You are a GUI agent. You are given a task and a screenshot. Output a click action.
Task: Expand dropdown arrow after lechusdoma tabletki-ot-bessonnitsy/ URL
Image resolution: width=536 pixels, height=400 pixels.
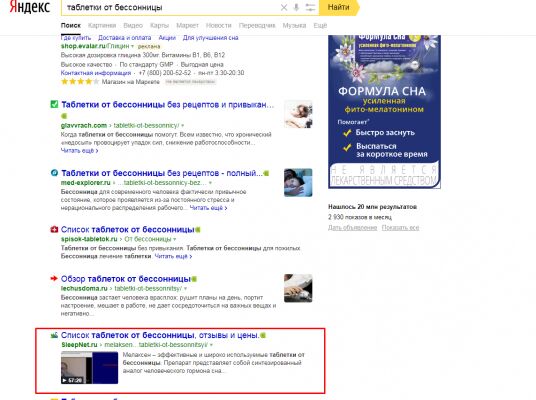(185, 289)
